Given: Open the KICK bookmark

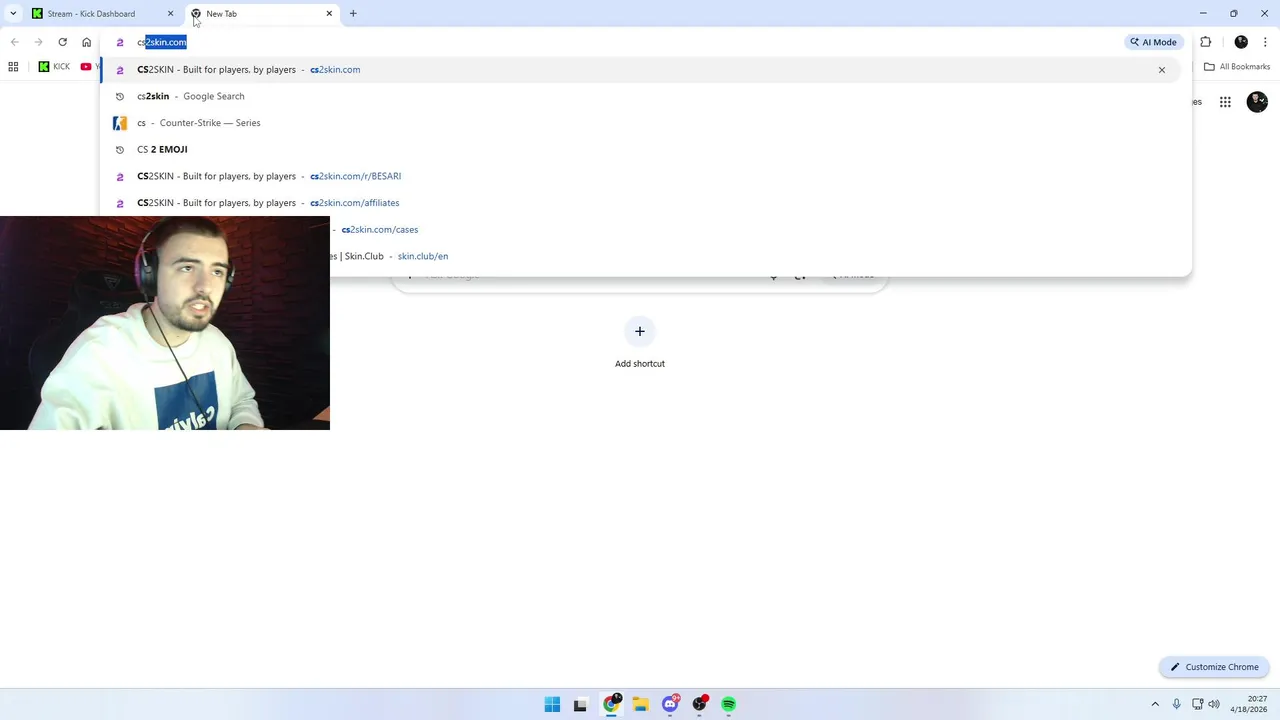Looking at the screenshot, I should tap(54, 67).
